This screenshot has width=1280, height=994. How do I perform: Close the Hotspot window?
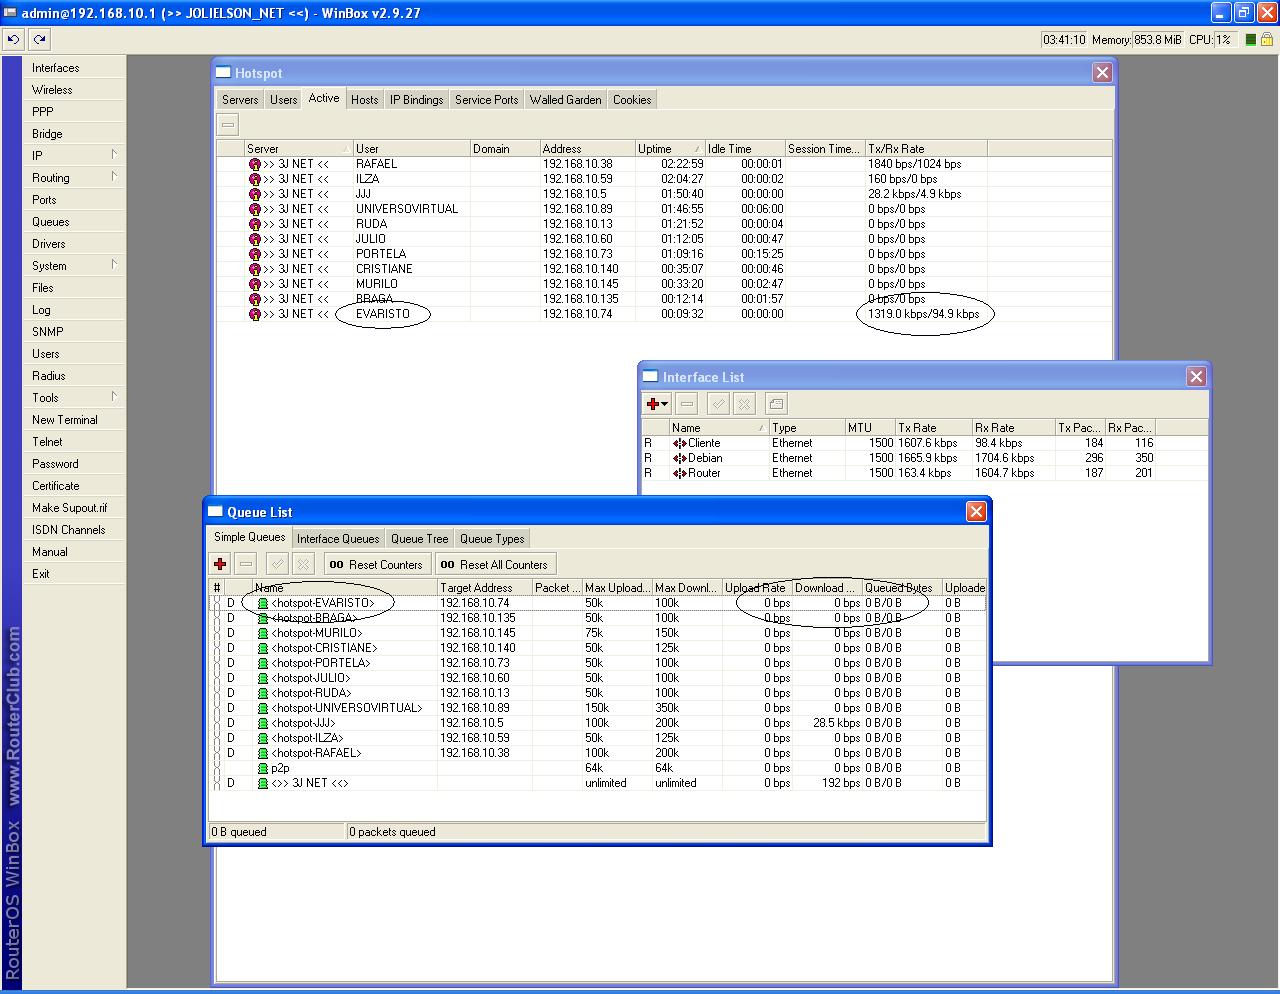coord(1102,72)
